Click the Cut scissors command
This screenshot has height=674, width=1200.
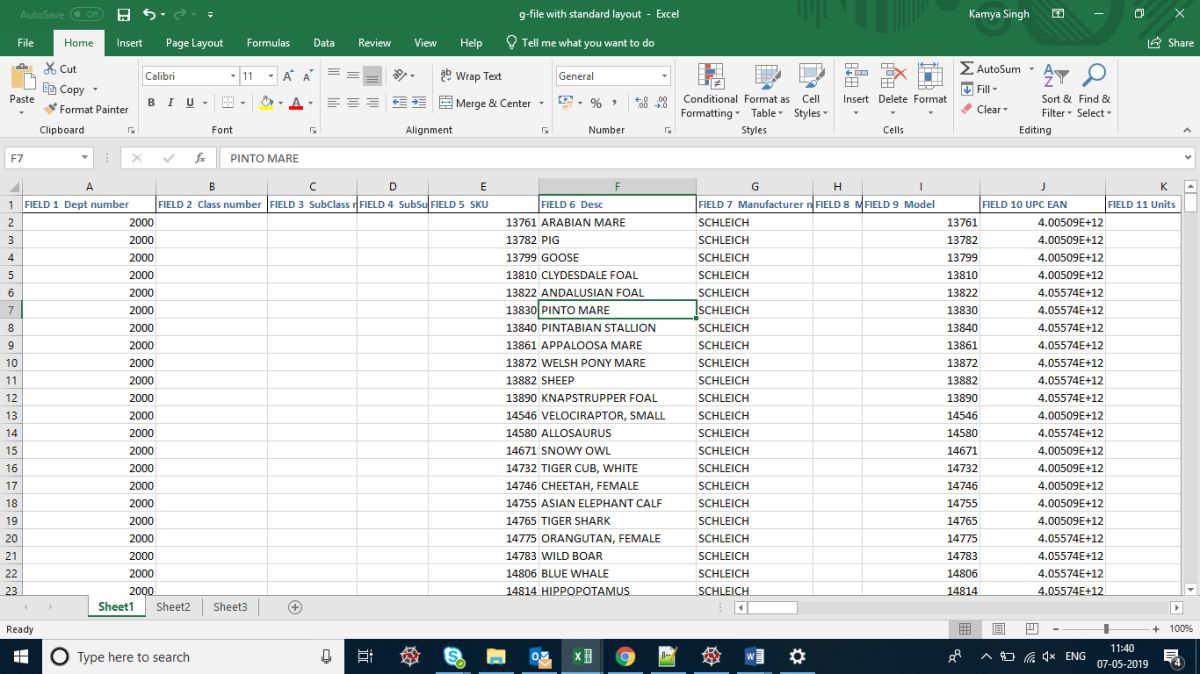click(x=60, y=69)
